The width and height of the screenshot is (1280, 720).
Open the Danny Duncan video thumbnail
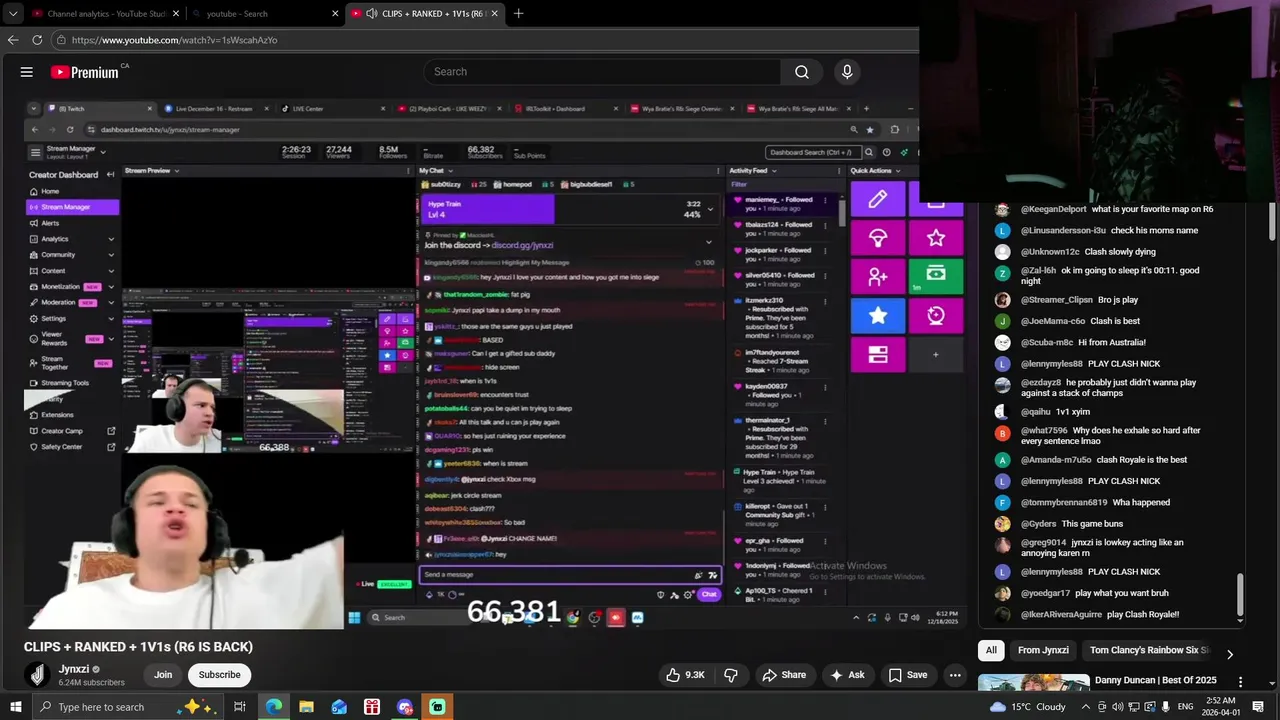[x=1033, y=682]
